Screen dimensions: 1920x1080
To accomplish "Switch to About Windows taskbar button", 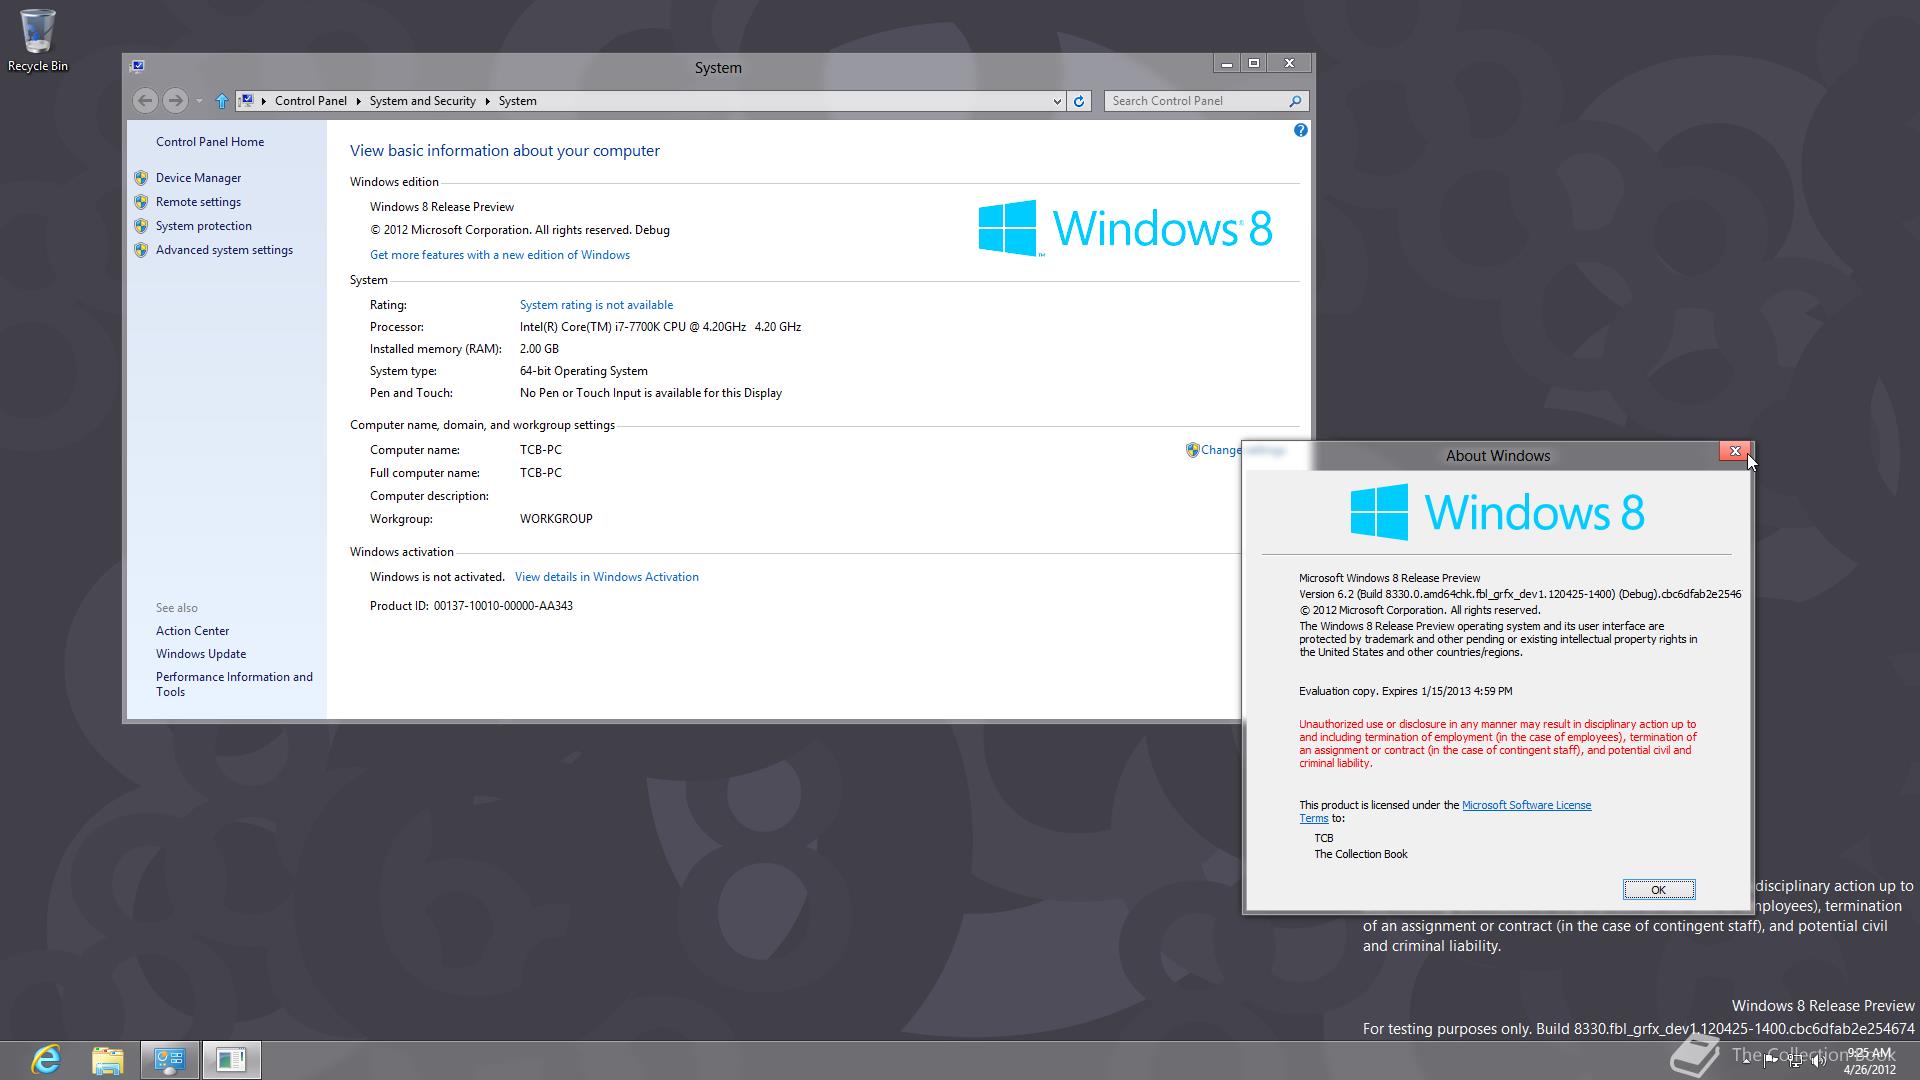I will [x=231, y=1060].
